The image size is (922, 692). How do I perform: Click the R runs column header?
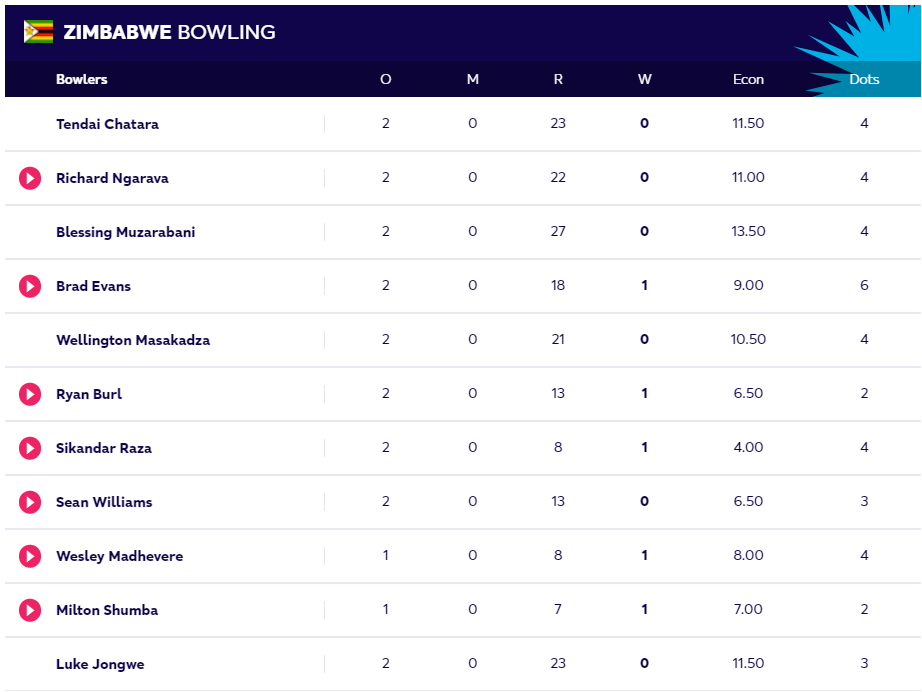pos(558,79)
